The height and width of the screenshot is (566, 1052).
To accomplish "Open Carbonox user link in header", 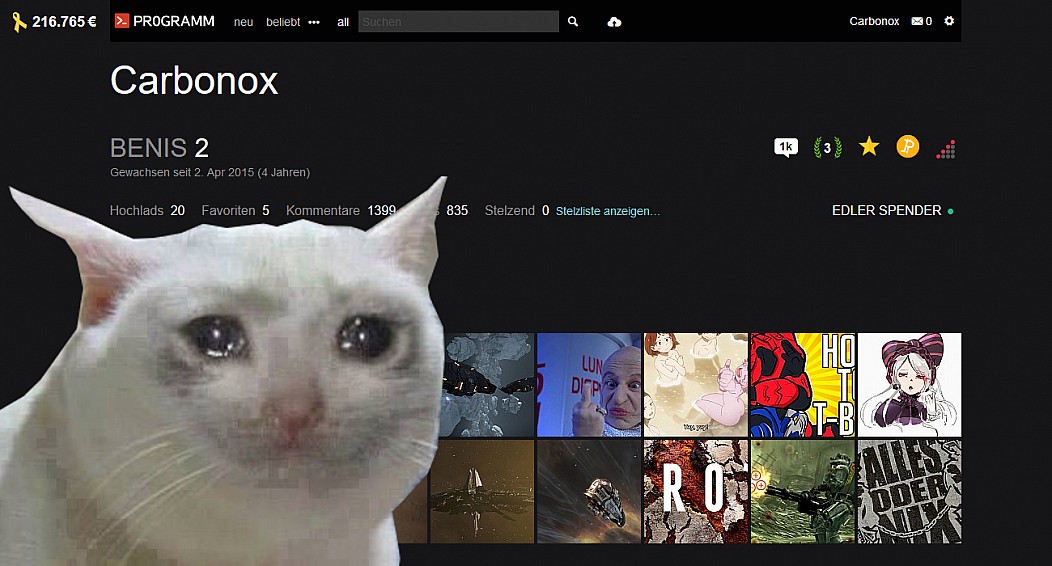I will click(874, 21).
